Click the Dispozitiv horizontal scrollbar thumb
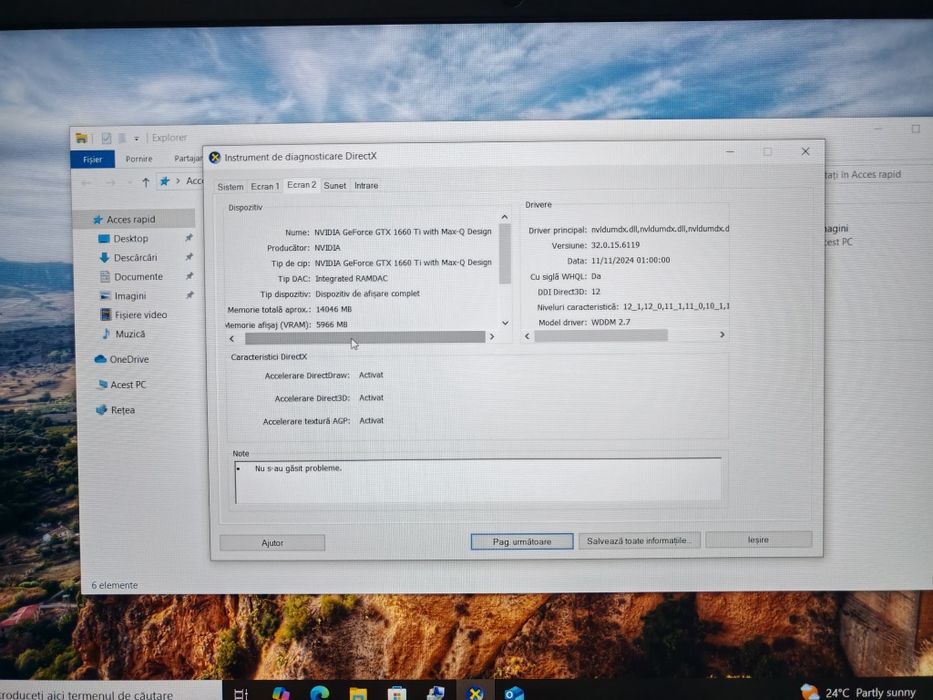The height and width of the screenshot is (700, 933). tap(365, 338)
